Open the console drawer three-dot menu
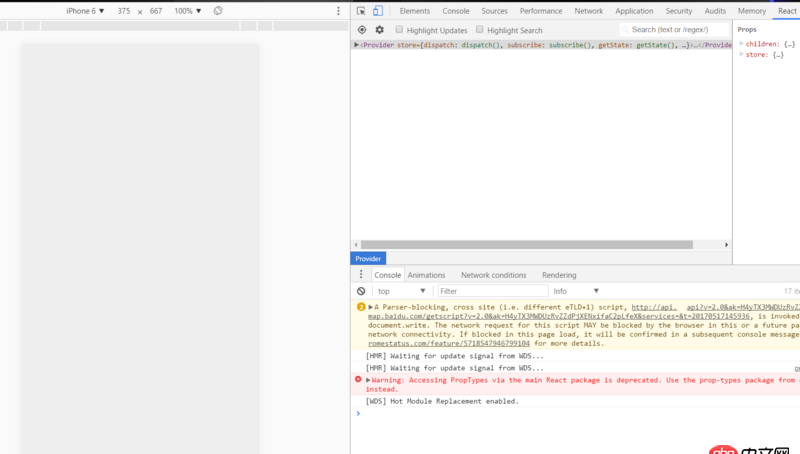This screenshot has height=454, width=800. [361, 275]
